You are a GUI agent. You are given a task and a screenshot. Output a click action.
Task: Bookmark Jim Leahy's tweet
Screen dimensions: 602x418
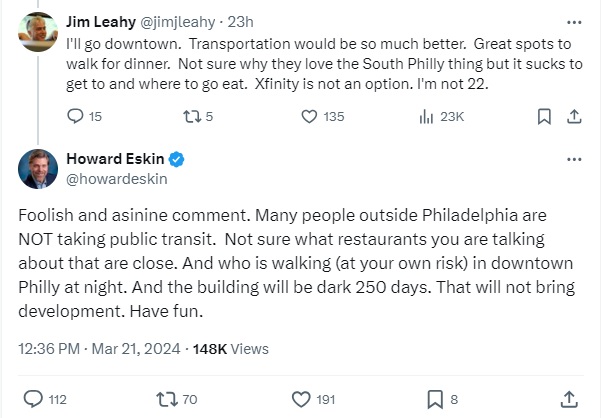click(x=544, y=116)
